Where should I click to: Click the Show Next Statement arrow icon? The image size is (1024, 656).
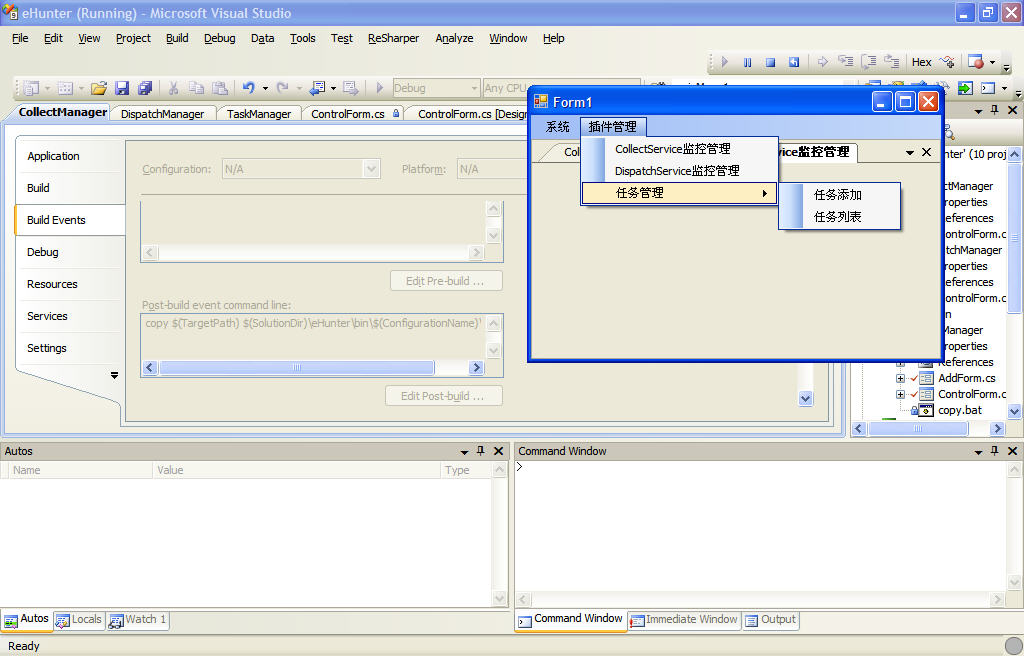(823, 62)
